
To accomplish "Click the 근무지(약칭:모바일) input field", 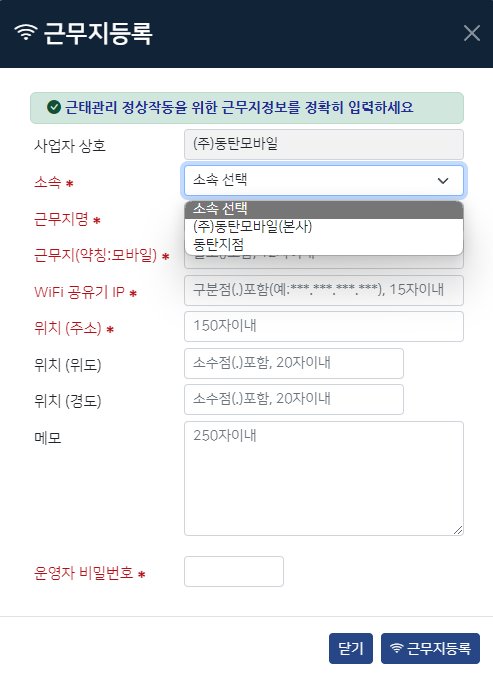I will click(324, 262).
